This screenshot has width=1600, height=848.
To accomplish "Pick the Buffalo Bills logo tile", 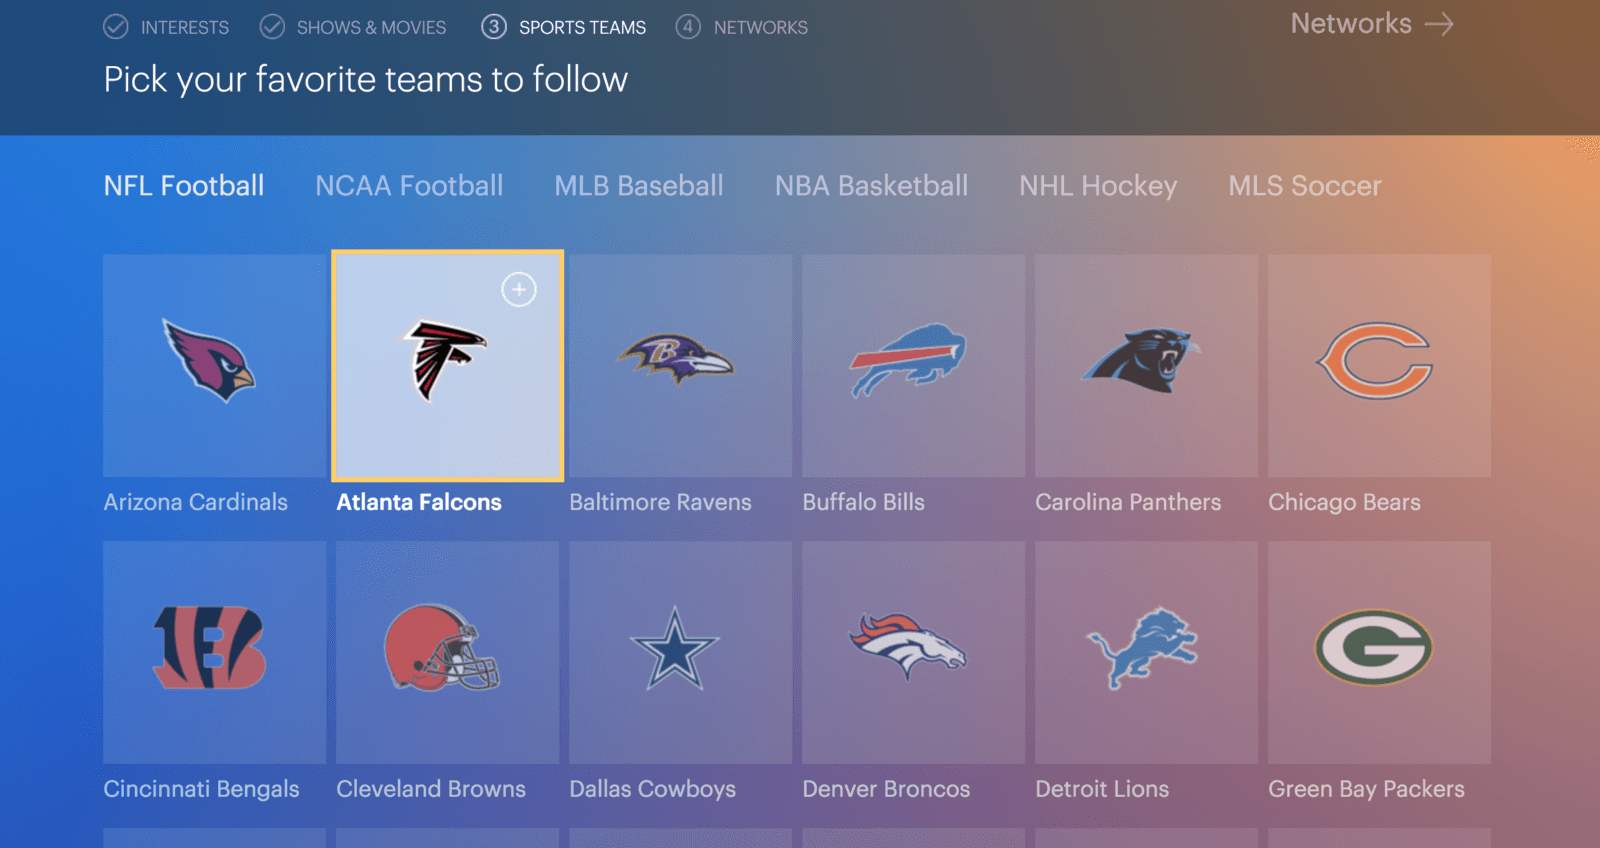I will 913,365.
